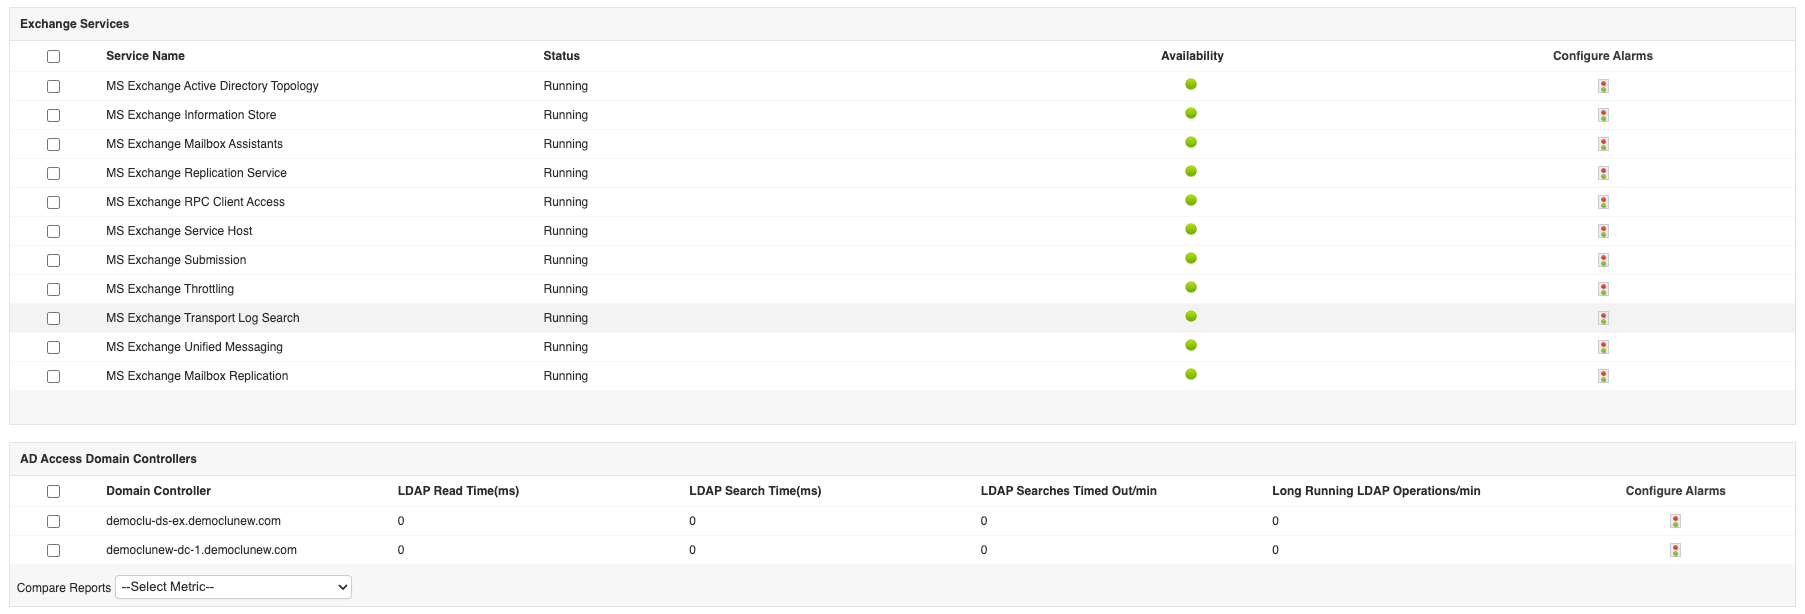The height and width of the screenshot is (614, 1805).
Task: Click availability icon for RPC Client Access
Action: (x=1191, y=200)
